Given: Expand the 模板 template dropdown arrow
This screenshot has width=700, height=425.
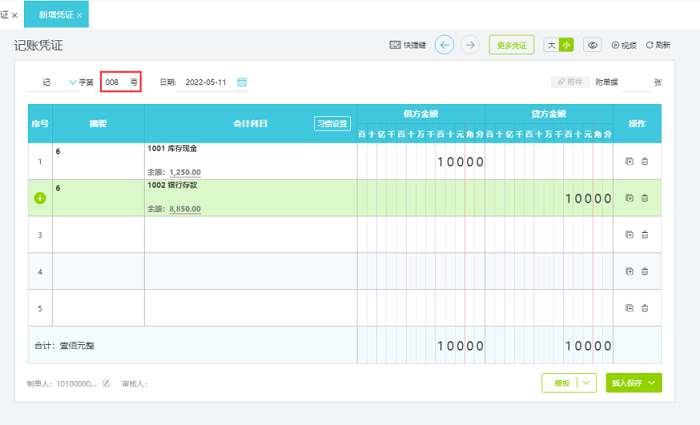Looking at the screenshot, I should (586, 382).
